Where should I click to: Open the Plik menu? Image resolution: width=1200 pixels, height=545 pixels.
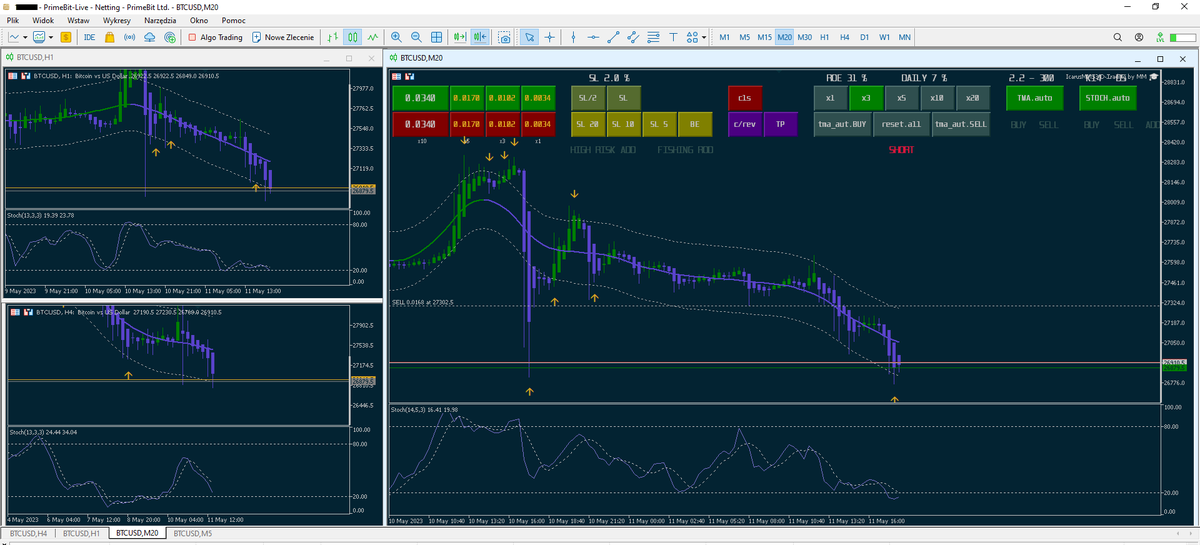[14, 20]
